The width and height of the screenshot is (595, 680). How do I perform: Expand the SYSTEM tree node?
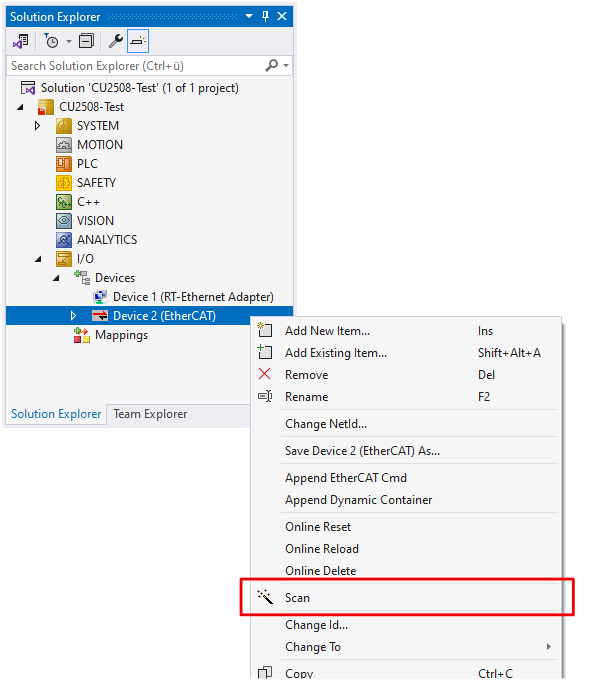click(37, 126)
